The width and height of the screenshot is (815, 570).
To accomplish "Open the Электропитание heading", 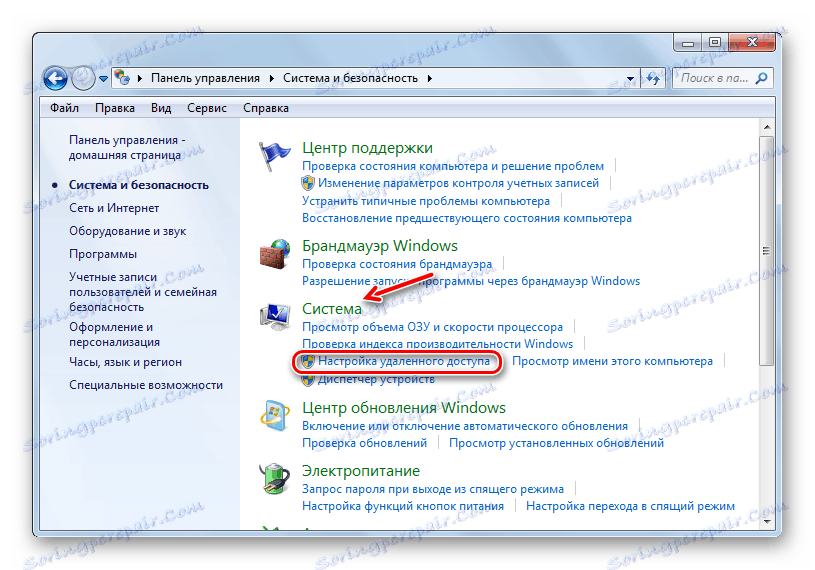I will (361, 471).
